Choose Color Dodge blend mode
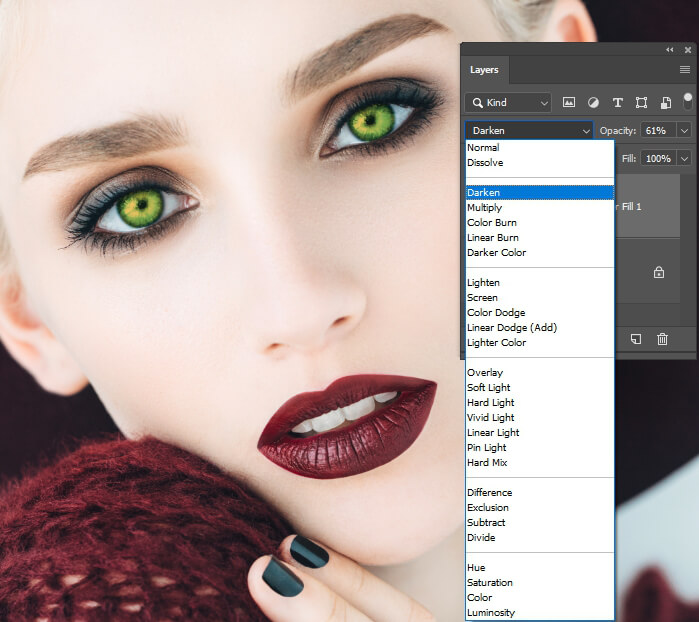 (540, 313)
